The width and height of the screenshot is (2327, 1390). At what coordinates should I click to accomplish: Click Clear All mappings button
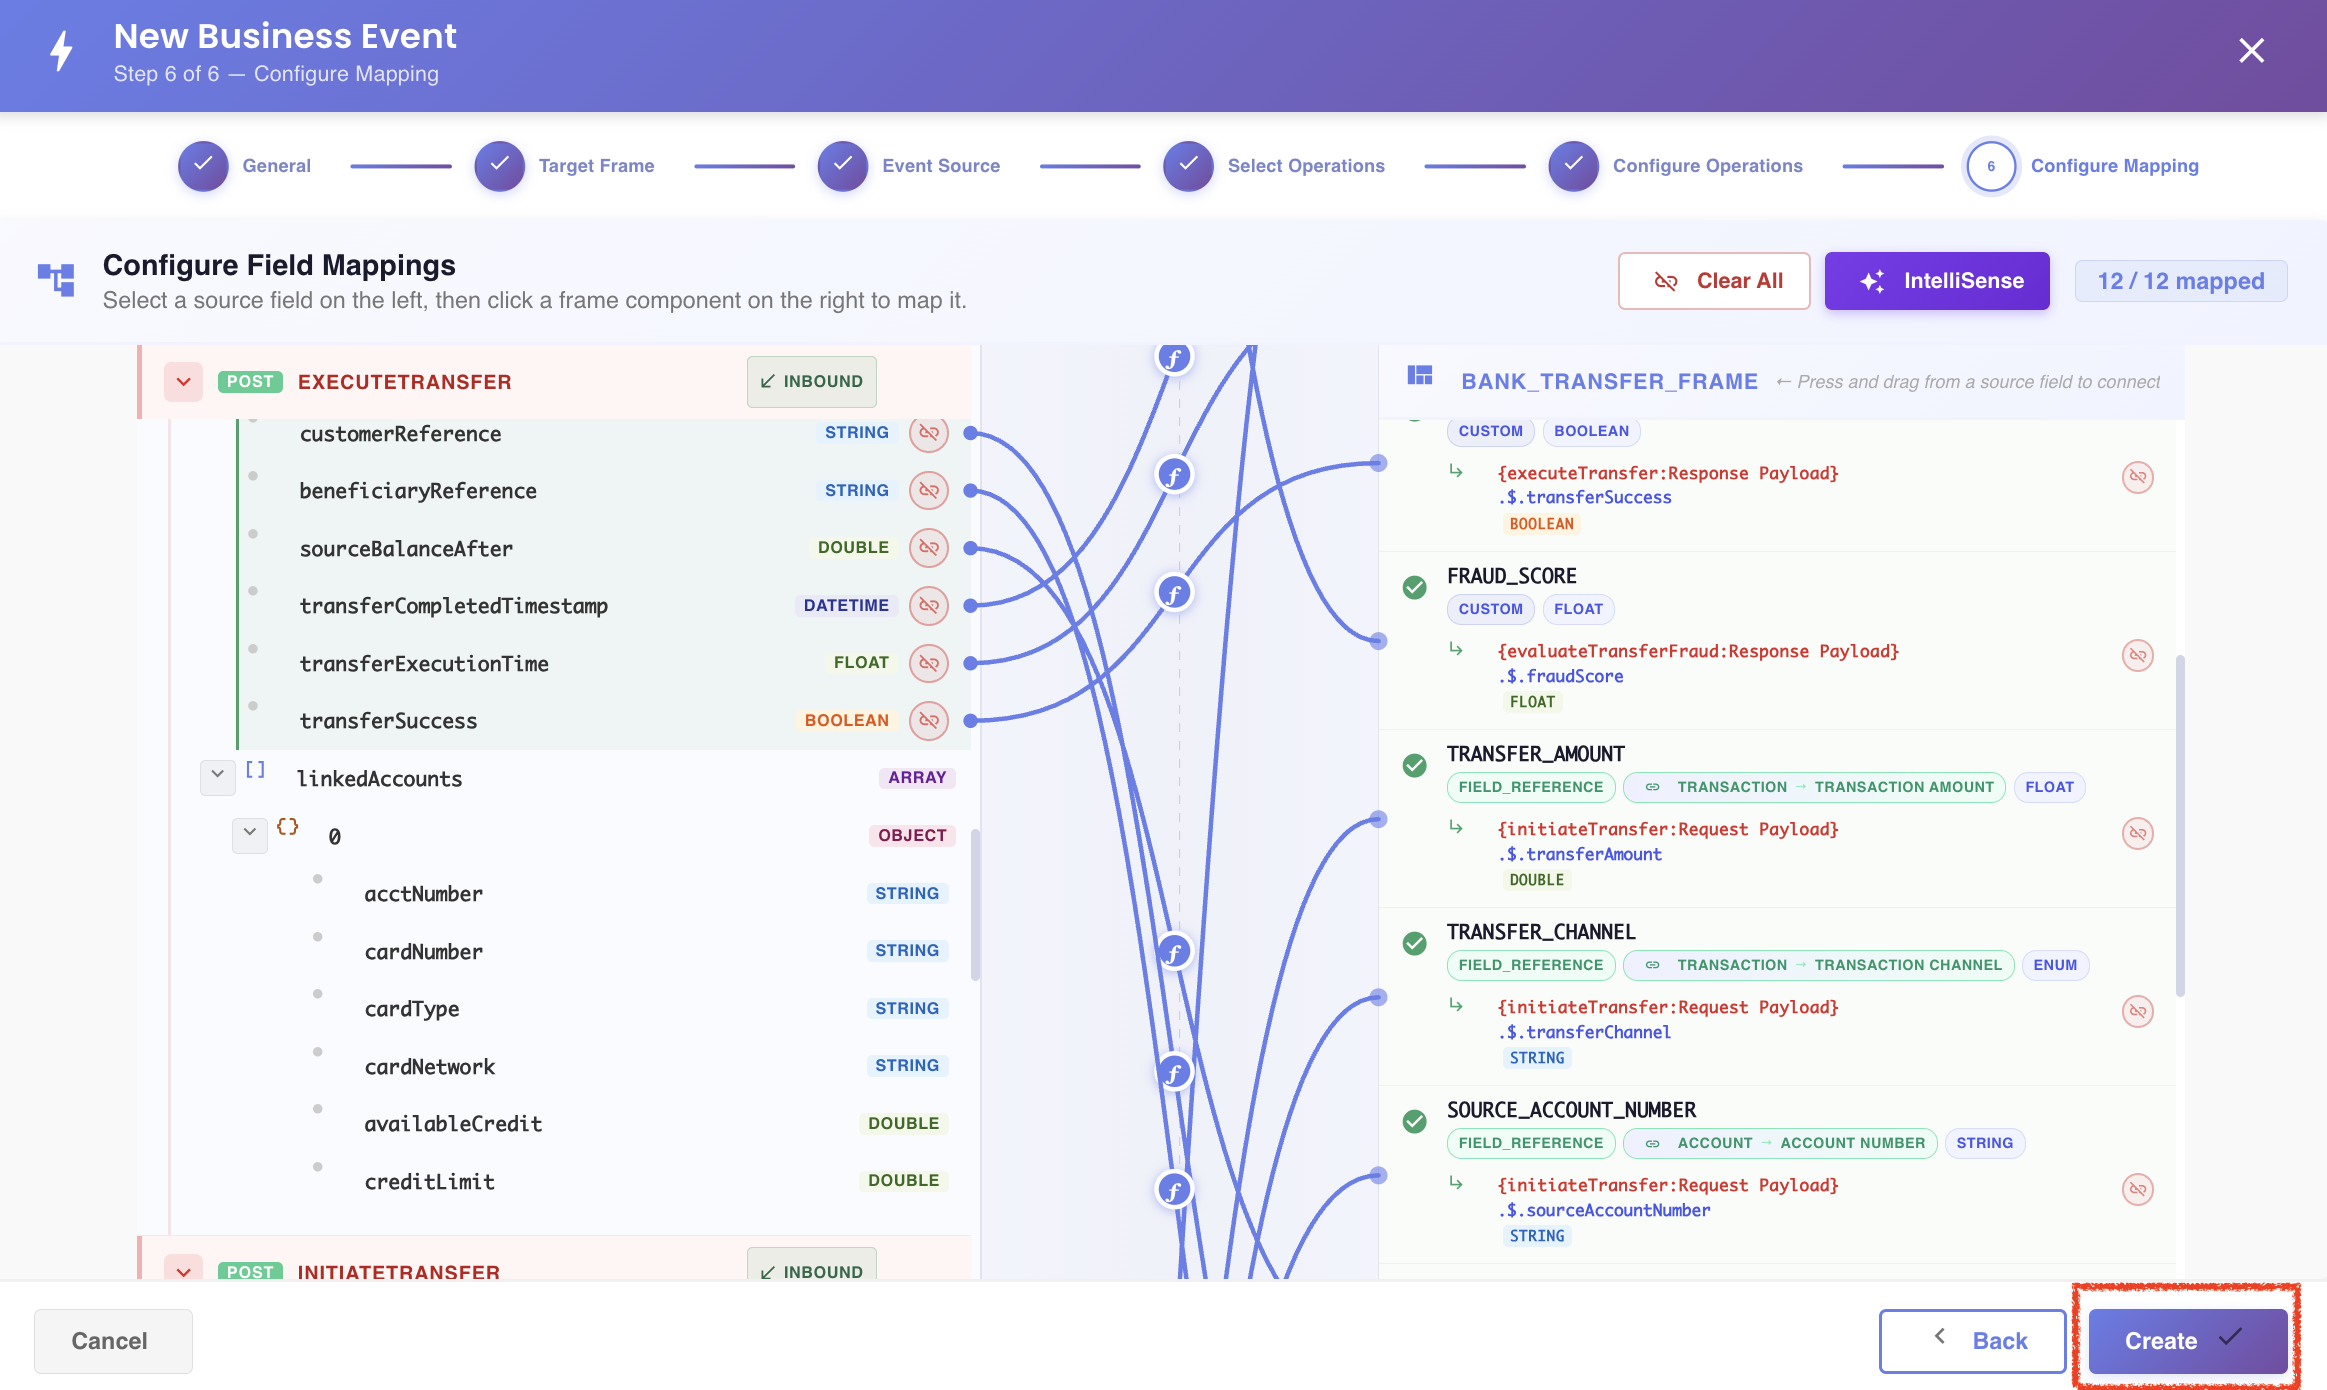point(1713,281)
